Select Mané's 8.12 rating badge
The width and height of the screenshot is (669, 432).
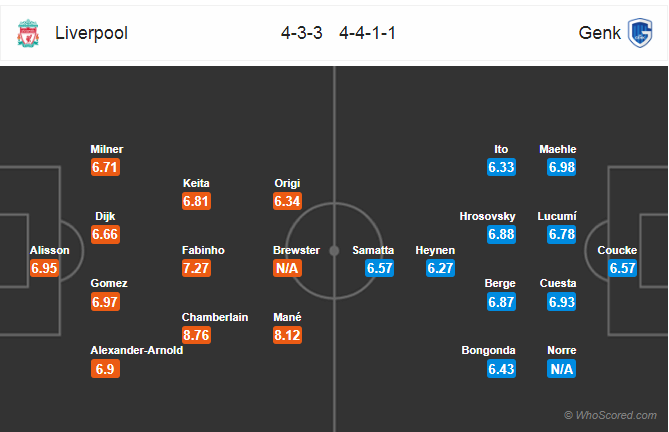point(288,335)
